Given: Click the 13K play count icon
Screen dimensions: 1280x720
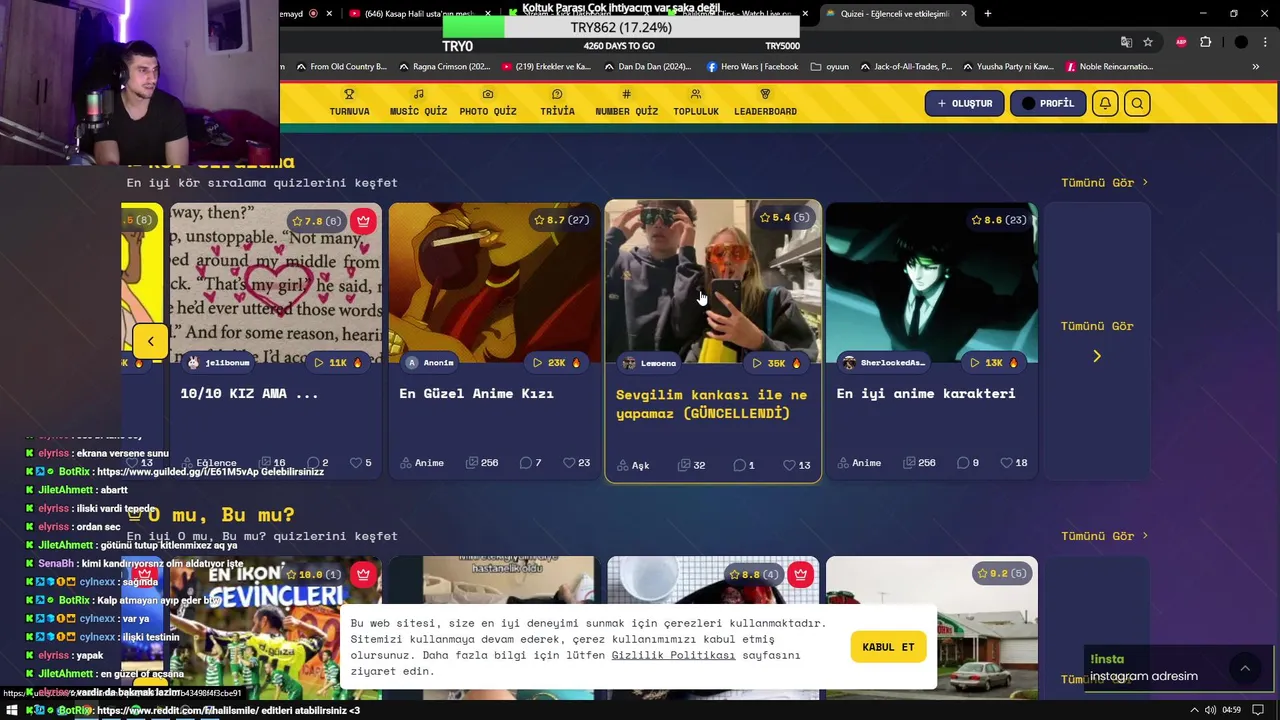Looking at the screenshot, I should (975, 362).
